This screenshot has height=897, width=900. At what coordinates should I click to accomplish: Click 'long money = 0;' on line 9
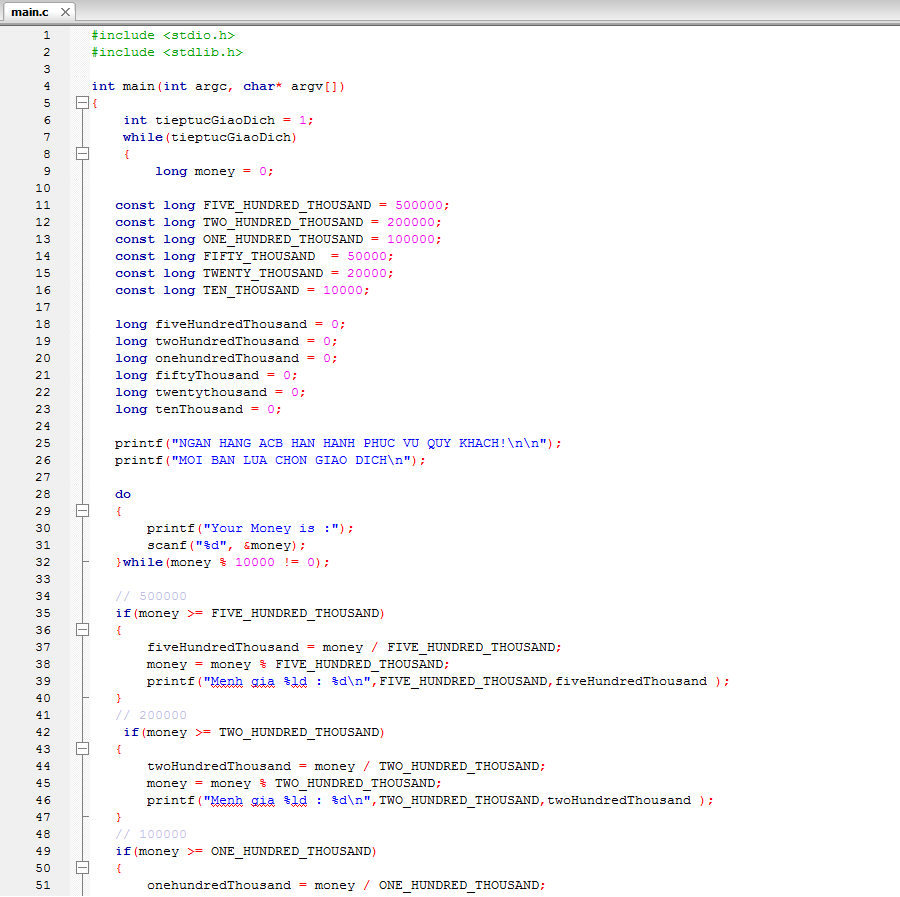214,172
